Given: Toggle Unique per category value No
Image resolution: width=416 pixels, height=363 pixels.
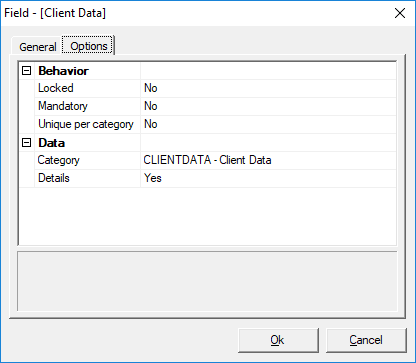Looking at the screenshot, I should (x=269, y=124).
